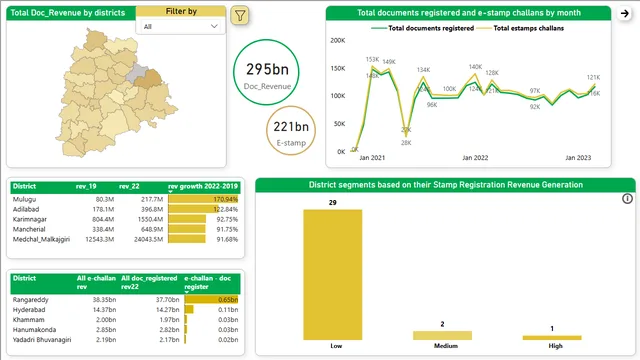640x360 pixels.
Task: Select the Mancherial row
Action: (125, 229)
